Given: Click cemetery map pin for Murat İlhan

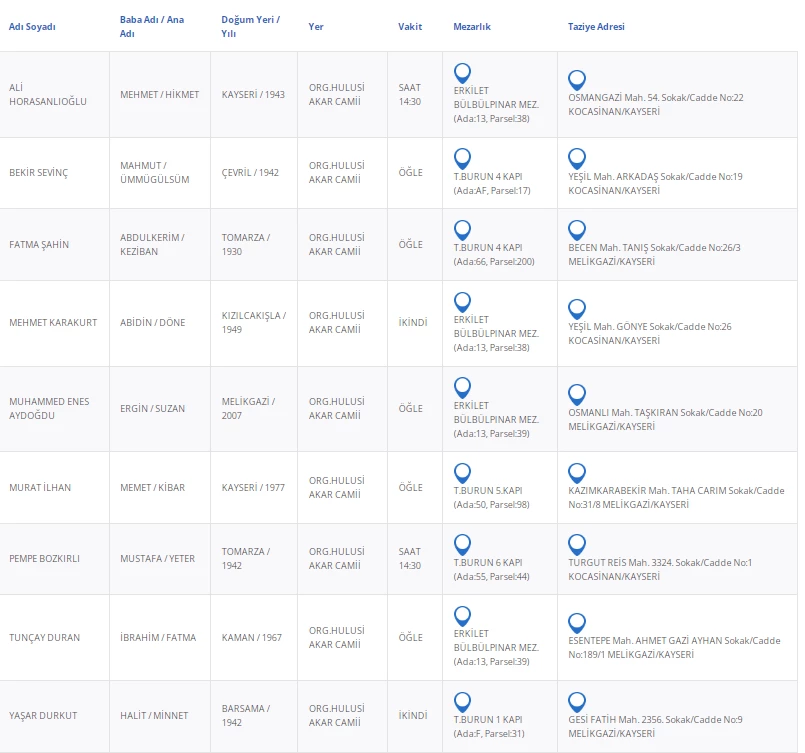Looking at the screenshot, I should (x=462, y=473).
